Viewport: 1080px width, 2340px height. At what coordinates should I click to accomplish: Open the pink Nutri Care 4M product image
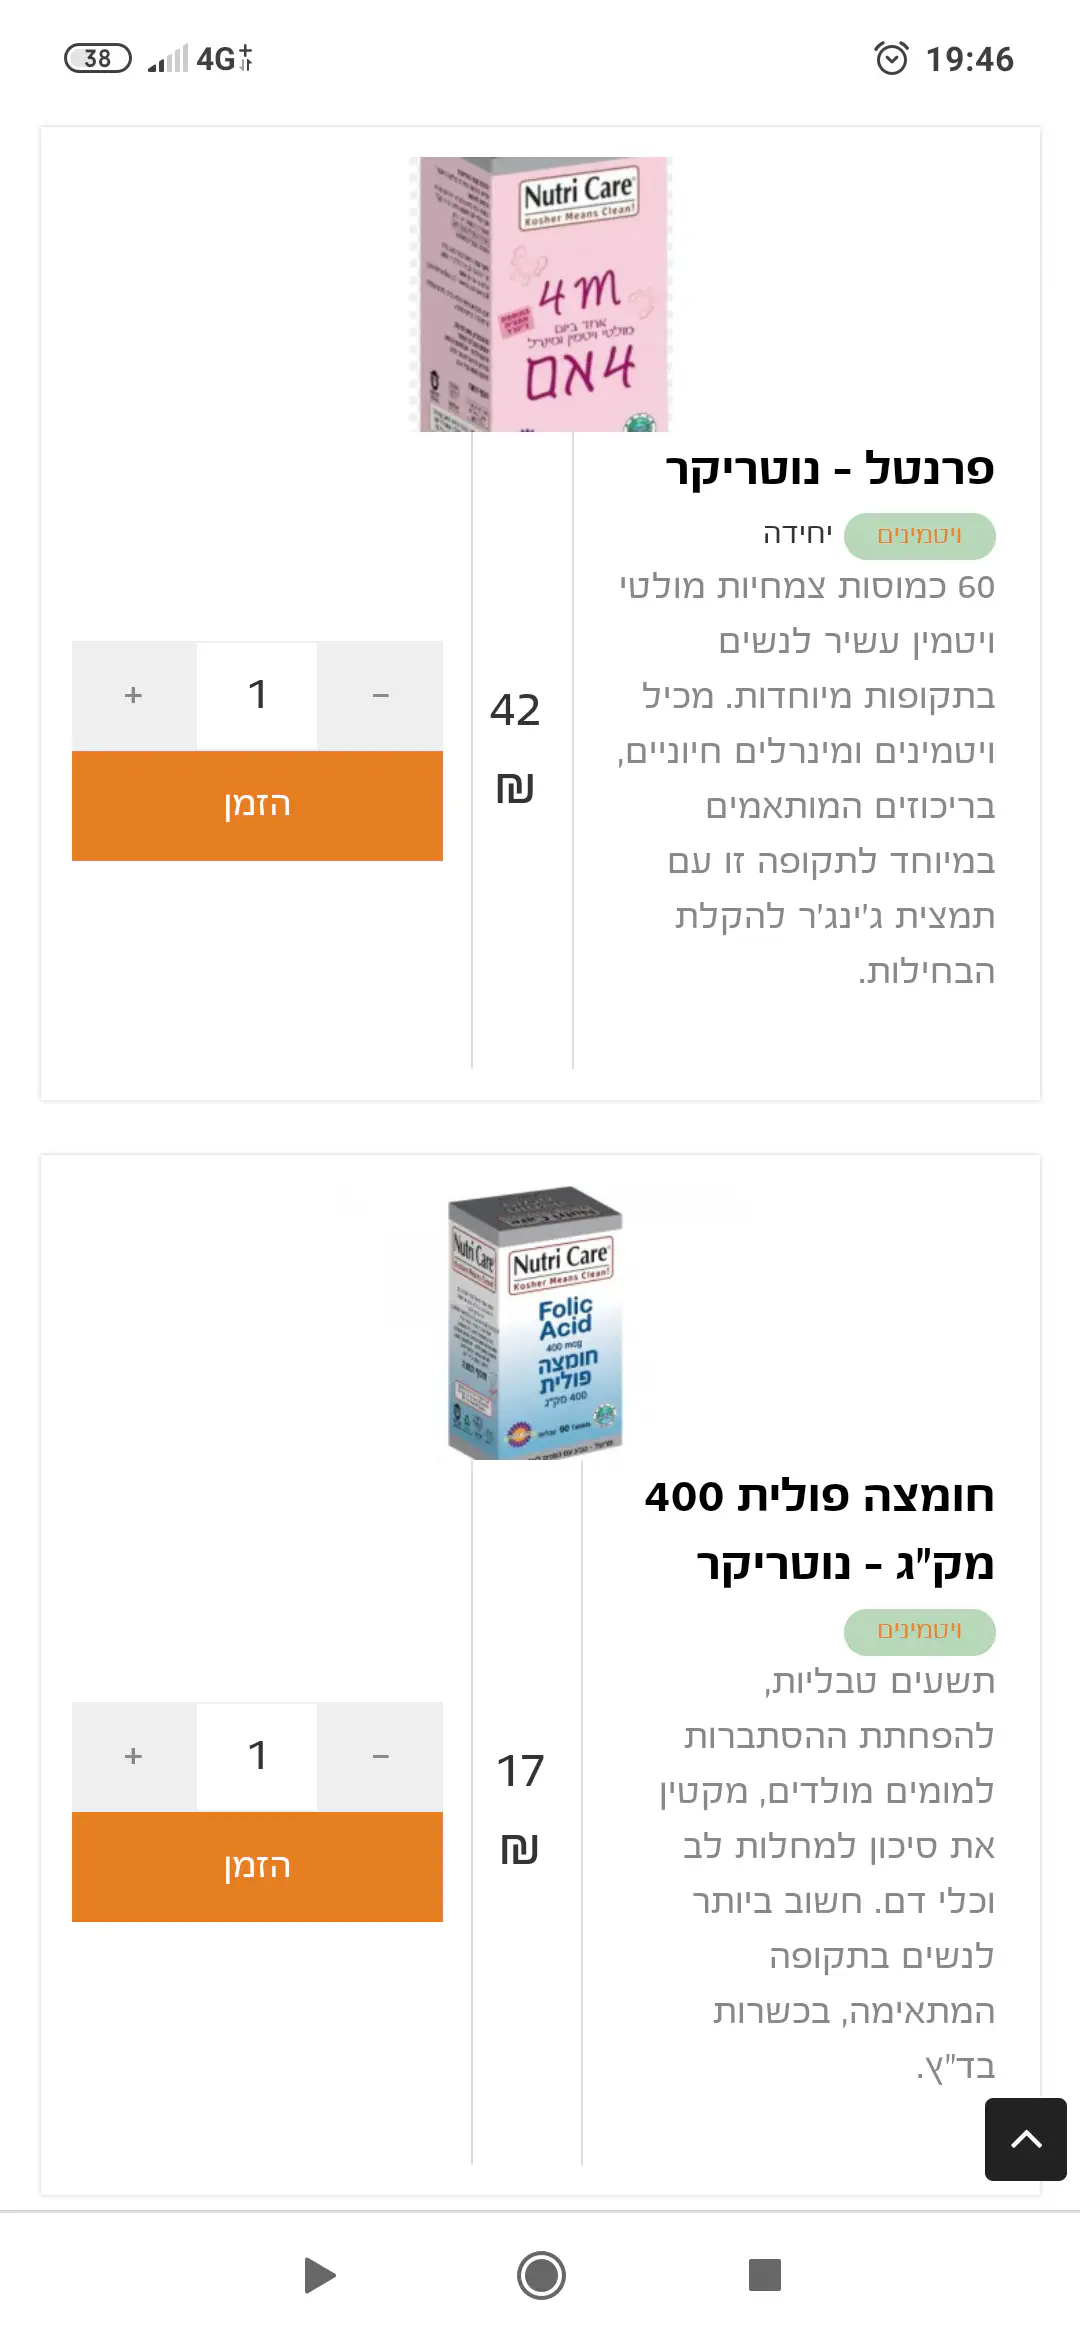click(x=542, y=294)
